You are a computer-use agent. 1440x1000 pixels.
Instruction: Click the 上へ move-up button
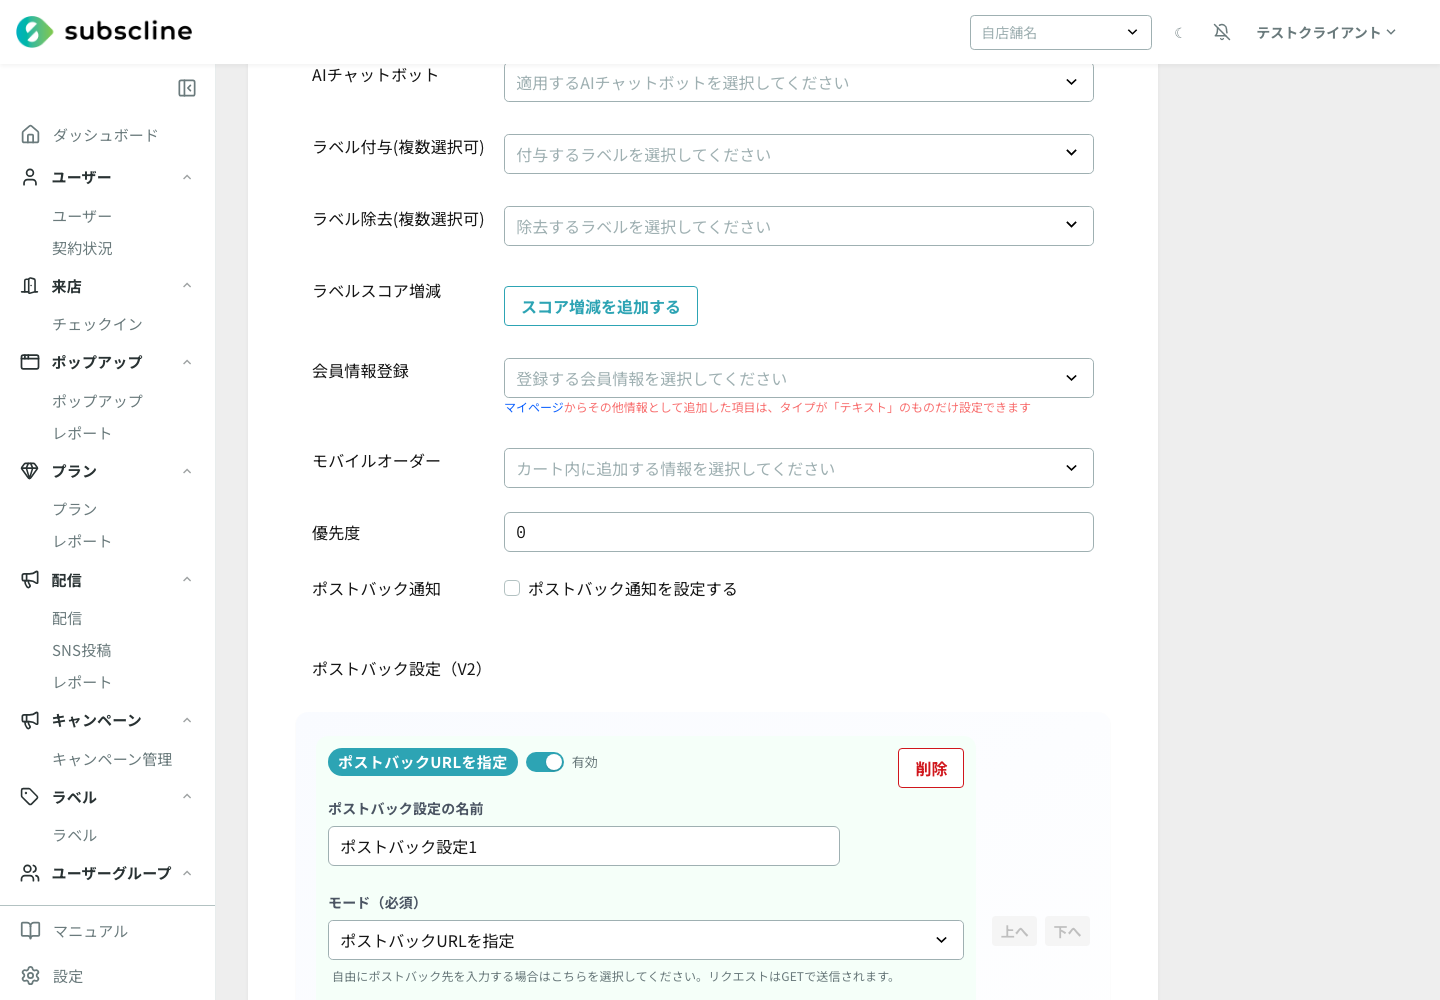[1014, 931]
